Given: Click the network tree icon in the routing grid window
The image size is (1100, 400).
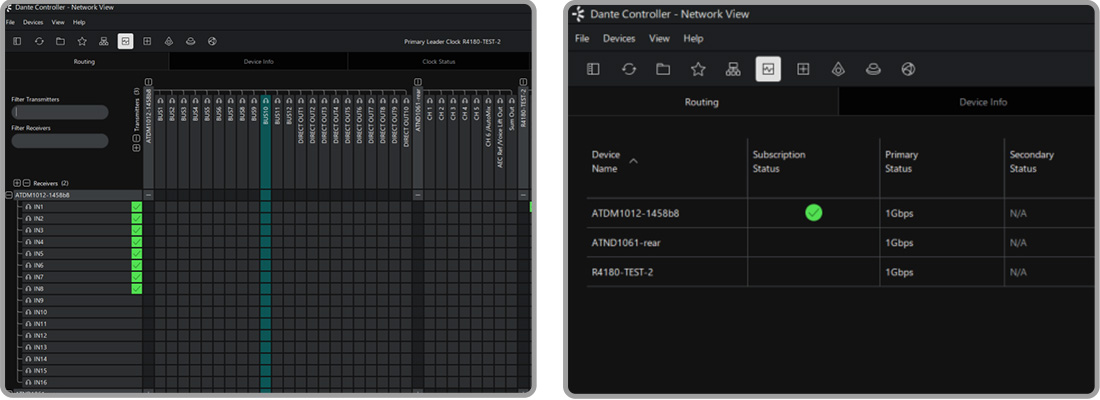Looking at the screenshot, I should [x=104, y=41].
